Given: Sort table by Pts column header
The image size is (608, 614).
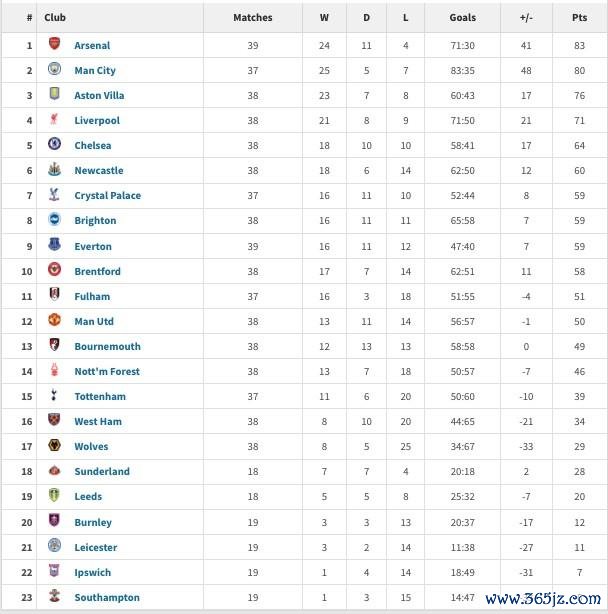Looking at the screenshot, I should point(576,17).
